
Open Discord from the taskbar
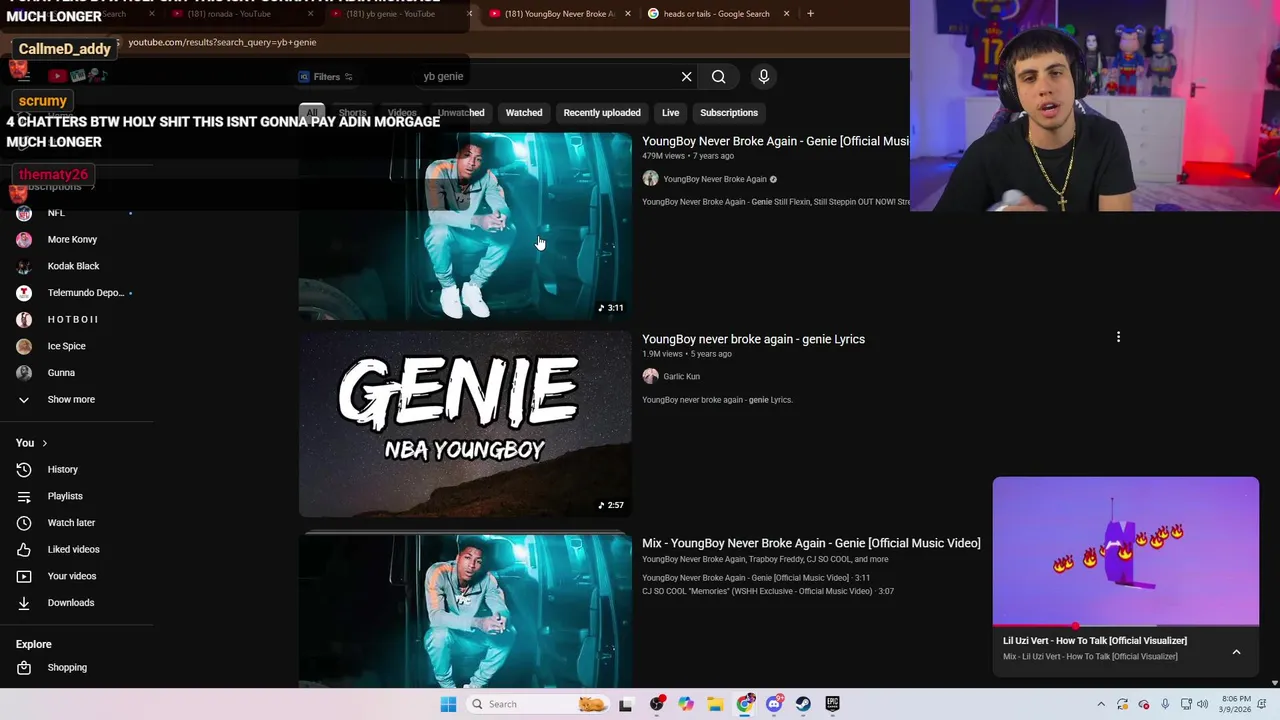[774, 704]
